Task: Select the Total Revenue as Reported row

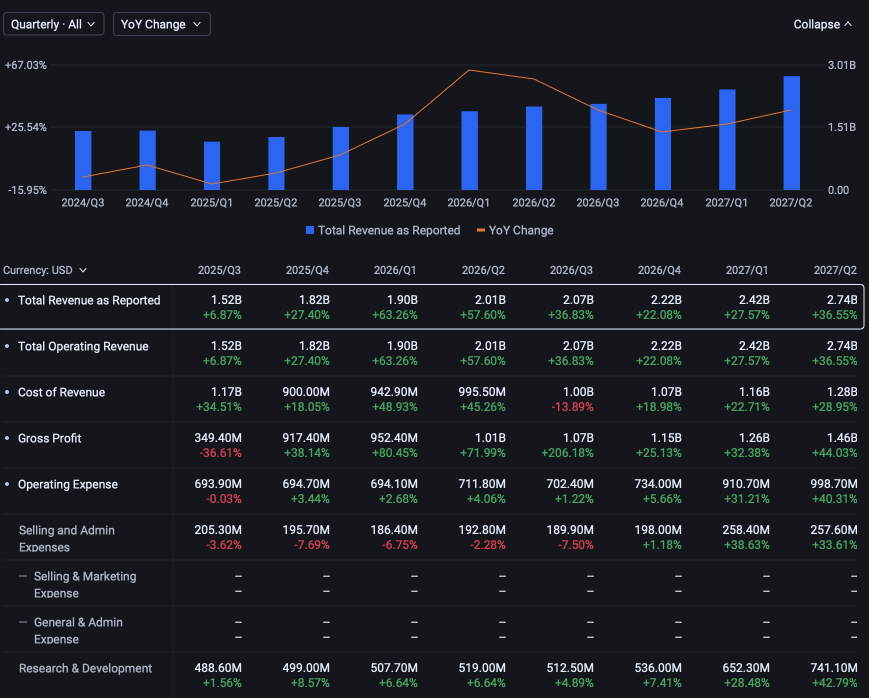Action: click(x=432, y=307)
